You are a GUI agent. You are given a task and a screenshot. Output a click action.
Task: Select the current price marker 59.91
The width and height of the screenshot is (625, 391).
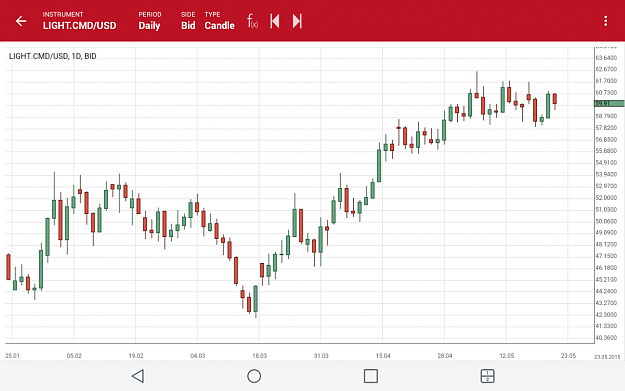[x=609, y=104]
